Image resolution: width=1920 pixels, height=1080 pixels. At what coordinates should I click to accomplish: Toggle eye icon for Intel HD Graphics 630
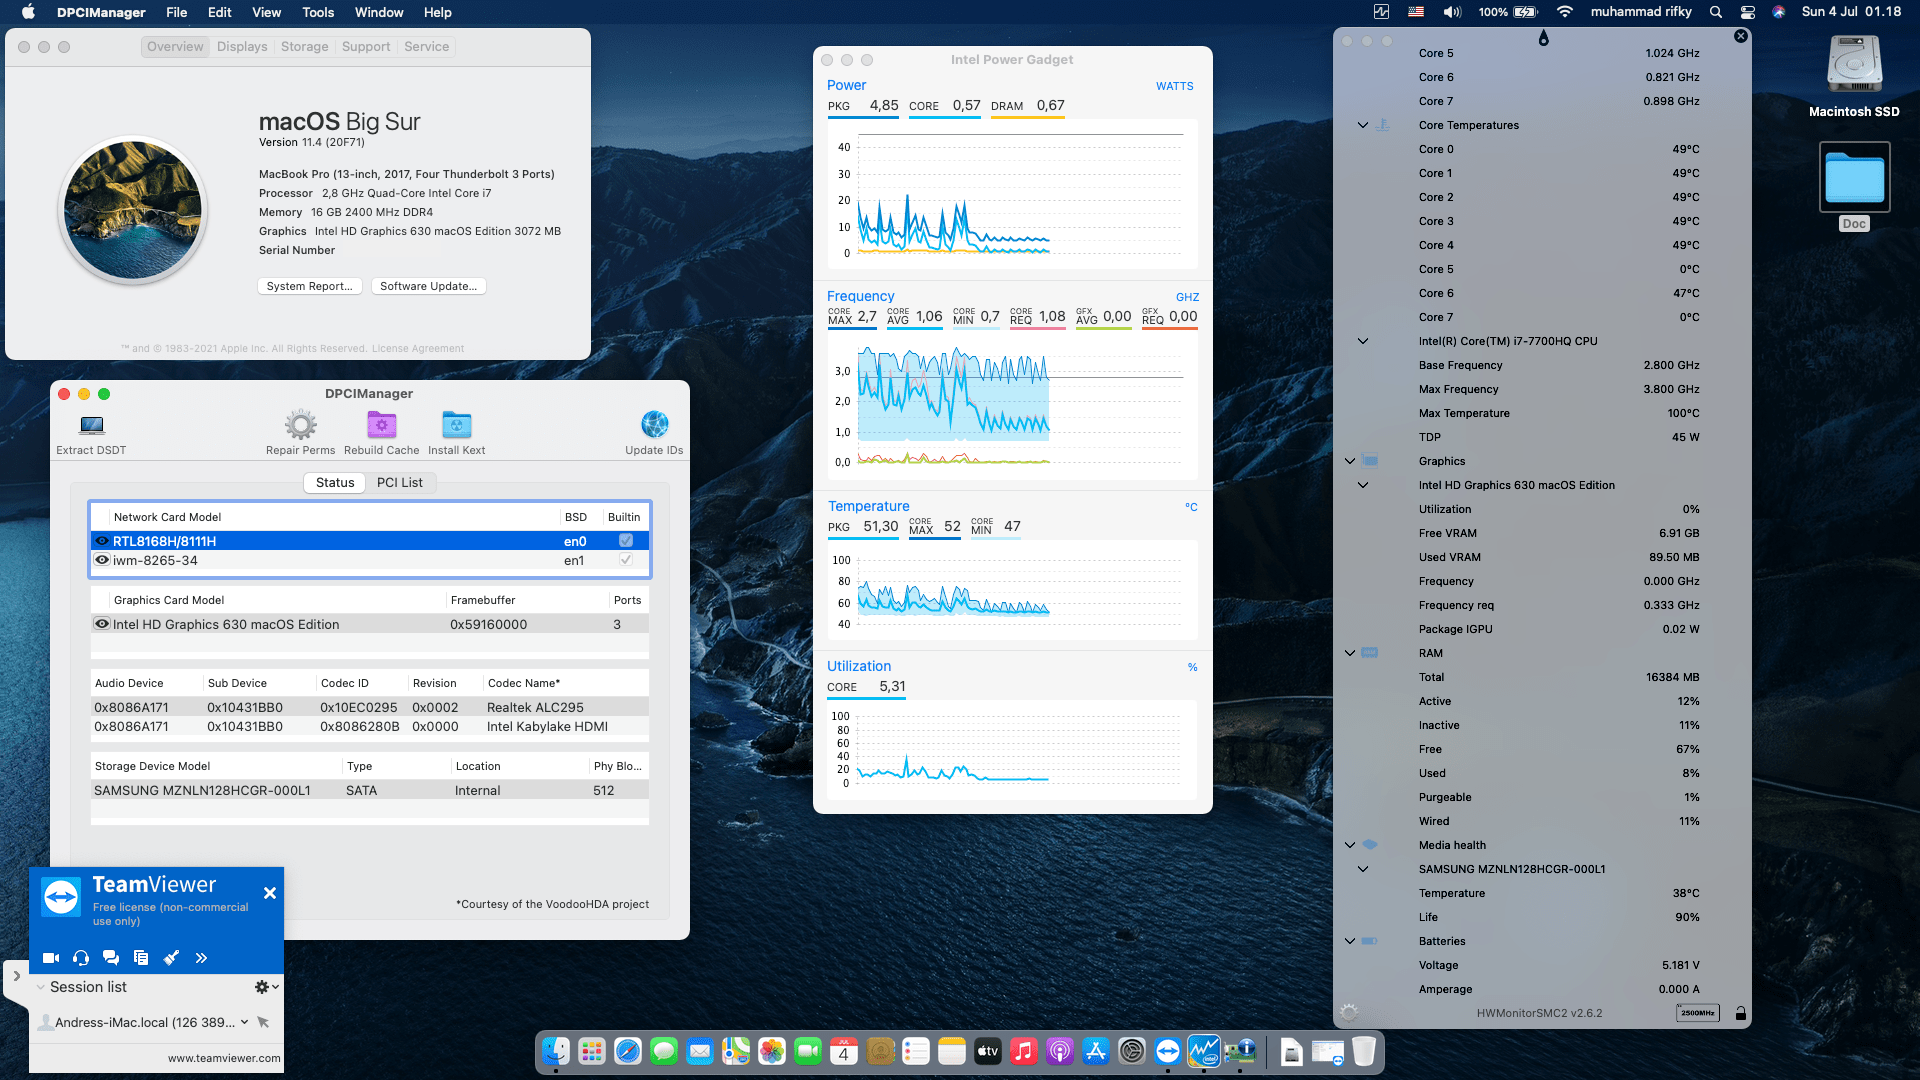pos(102,624)
